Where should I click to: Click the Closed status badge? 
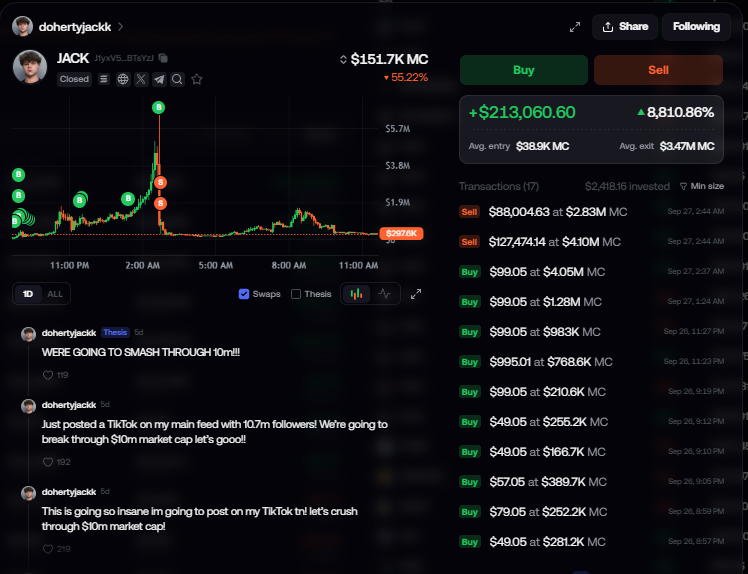point(74,79)
